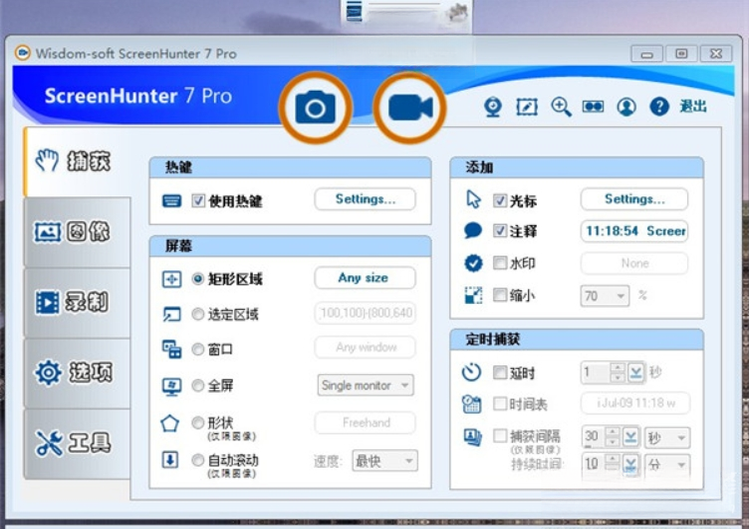Click the dual monitor view icon
This screenshot has width=749, height=529.
point(593,107)
